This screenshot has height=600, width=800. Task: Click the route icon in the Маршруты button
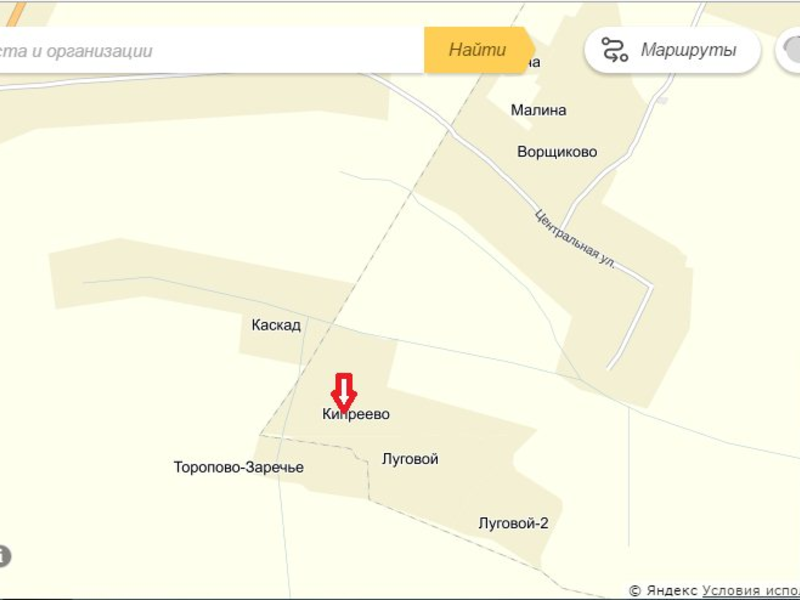point(614,50)
